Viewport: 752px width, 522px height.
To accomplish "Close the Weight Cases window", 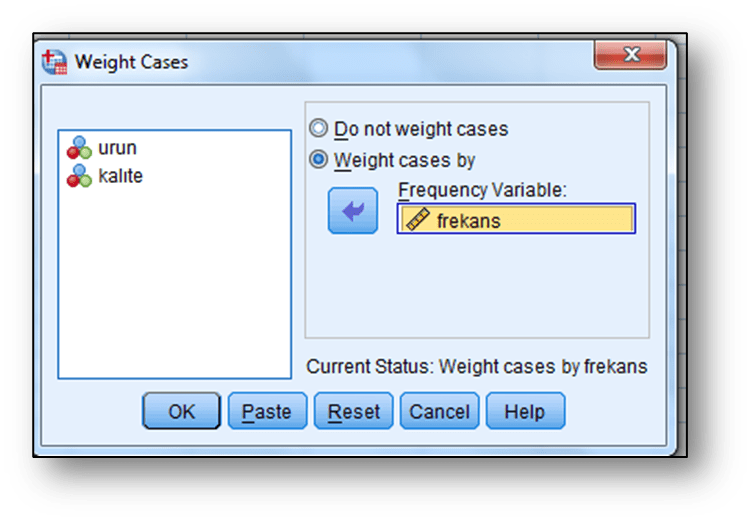I will tap(630, 53).
